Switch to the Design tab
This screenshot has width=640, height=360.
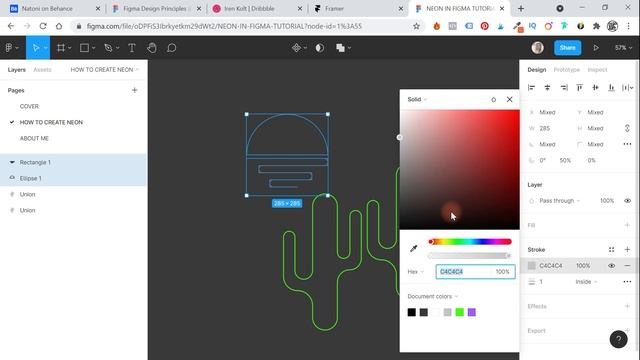pyautogui.click(x=537, y=70)
